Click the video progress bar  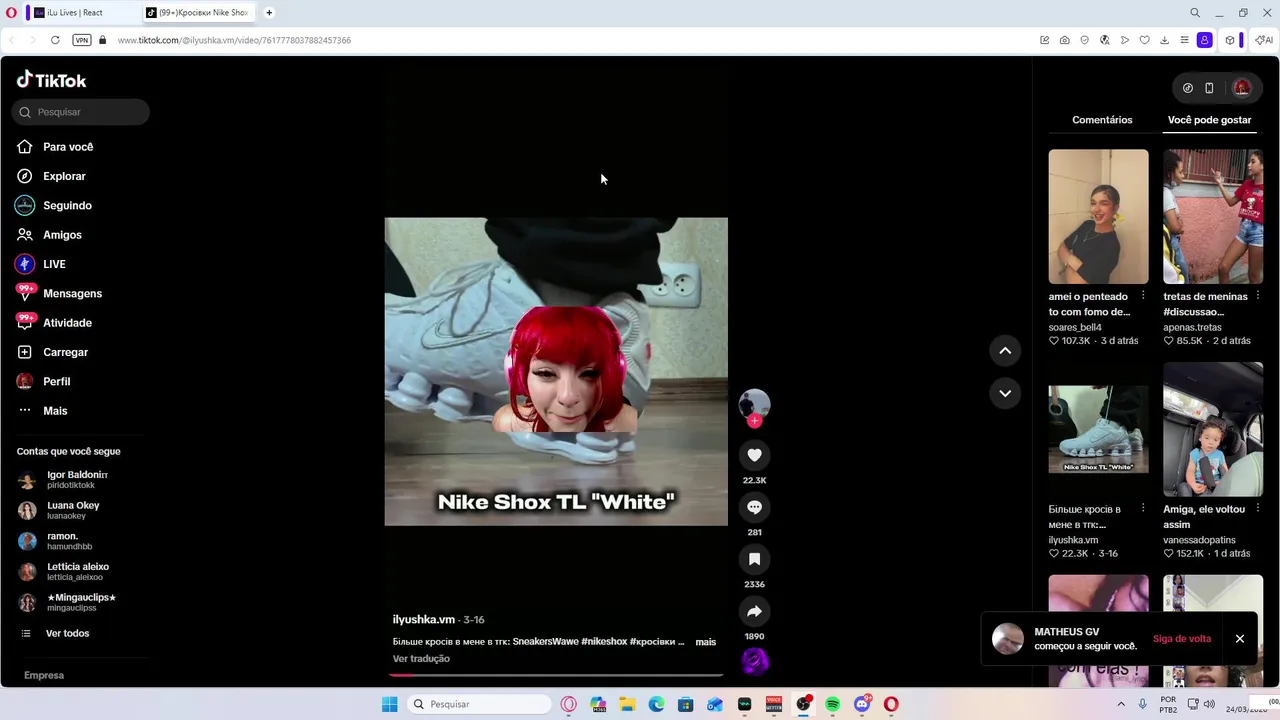[x=556, y=675]
